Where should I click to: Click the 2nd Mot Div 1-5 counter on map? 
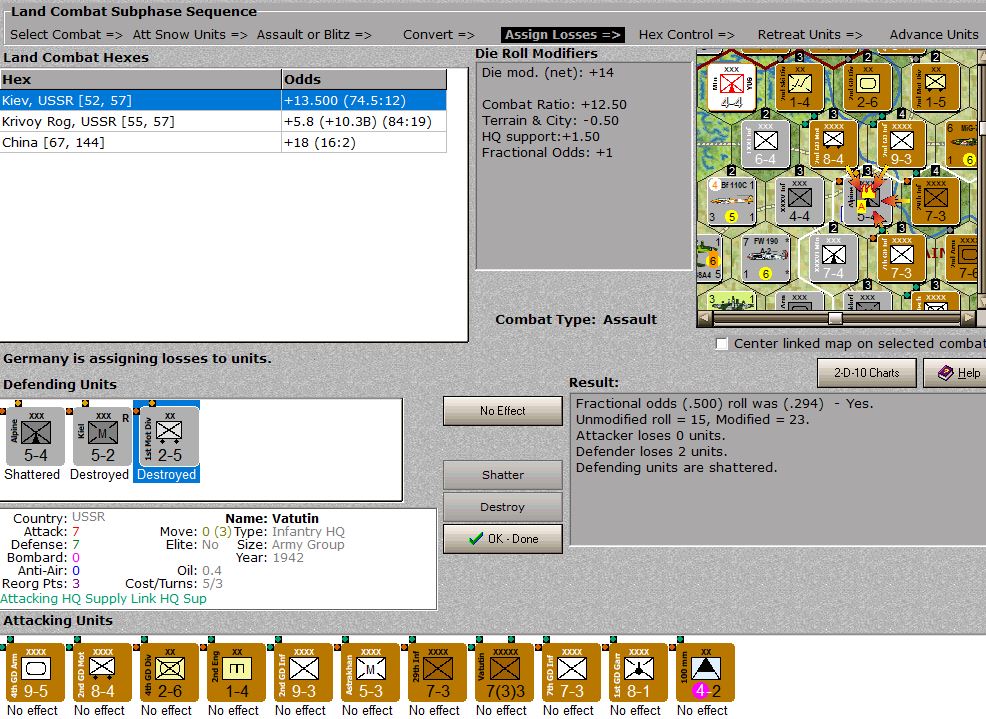point(935,88)
